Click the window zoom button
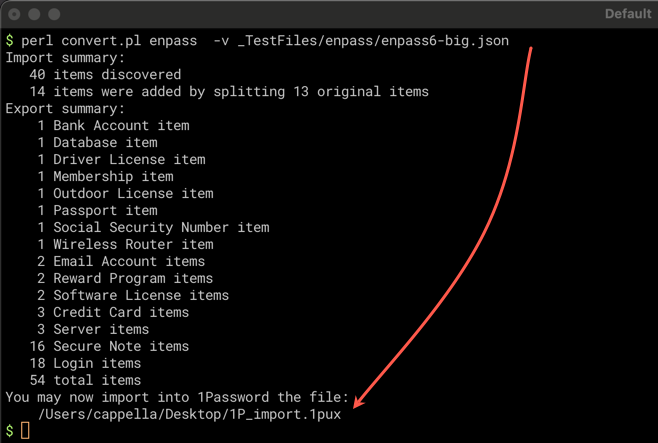 pos(54,15)
